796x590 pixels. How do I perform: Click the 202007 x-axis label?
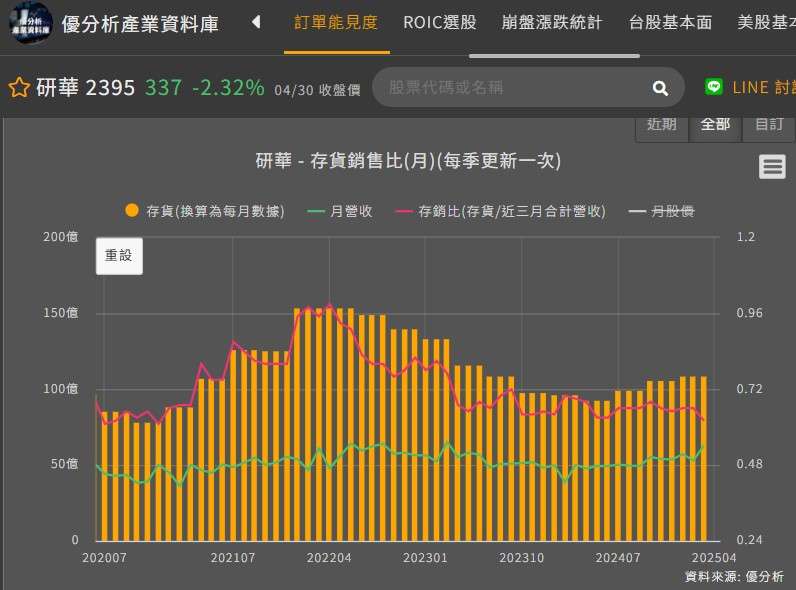coord(104,558)
